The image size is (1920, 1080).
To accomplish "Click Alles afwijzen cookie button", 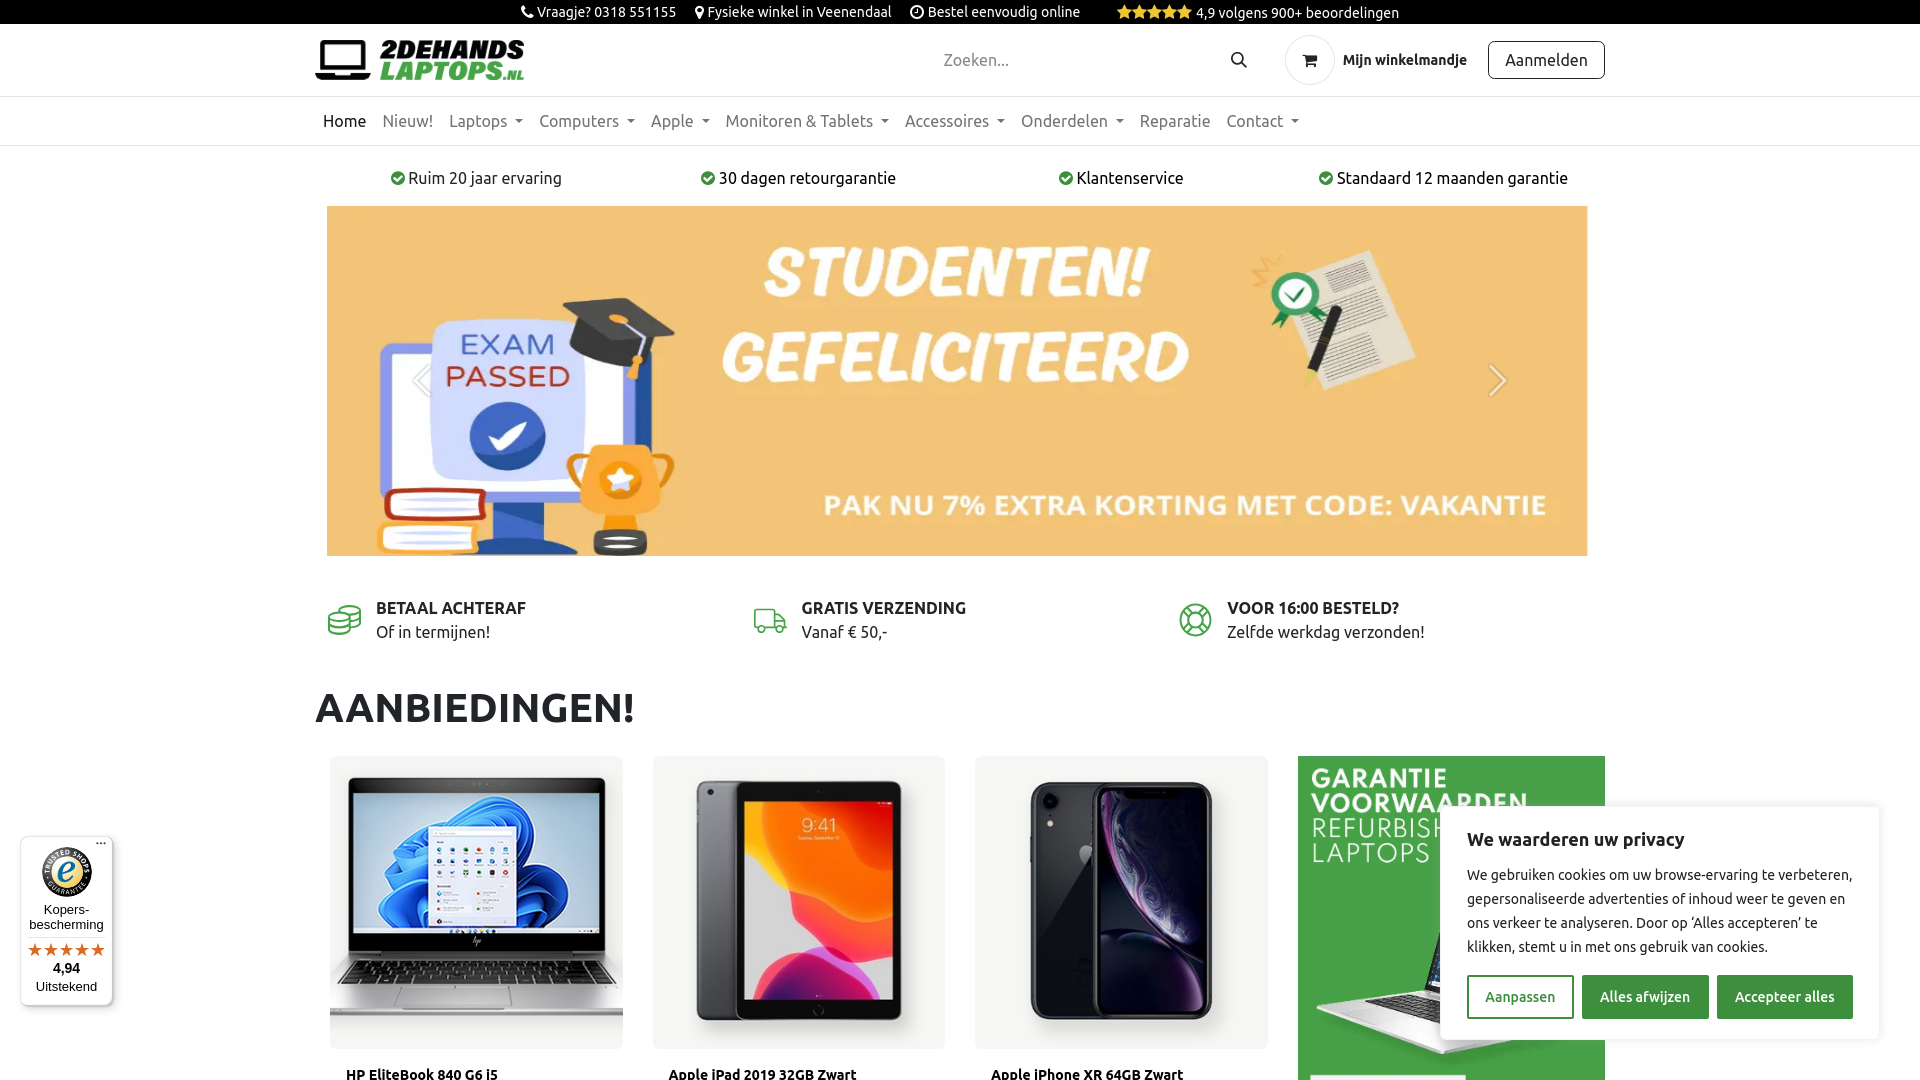I will tap(1644, 997).
